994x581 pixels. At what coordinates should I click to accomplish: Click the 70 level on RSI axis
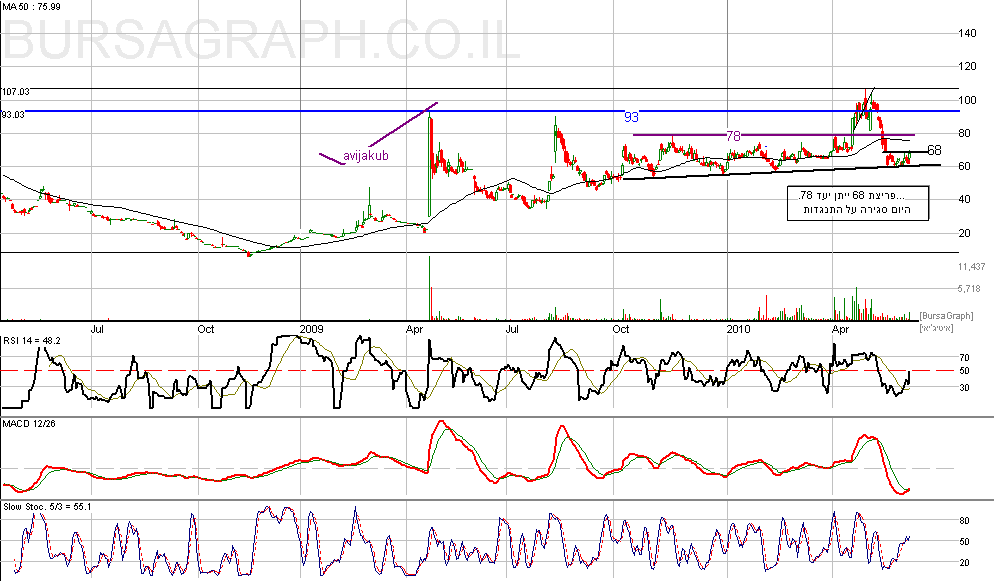coord(964,356)
